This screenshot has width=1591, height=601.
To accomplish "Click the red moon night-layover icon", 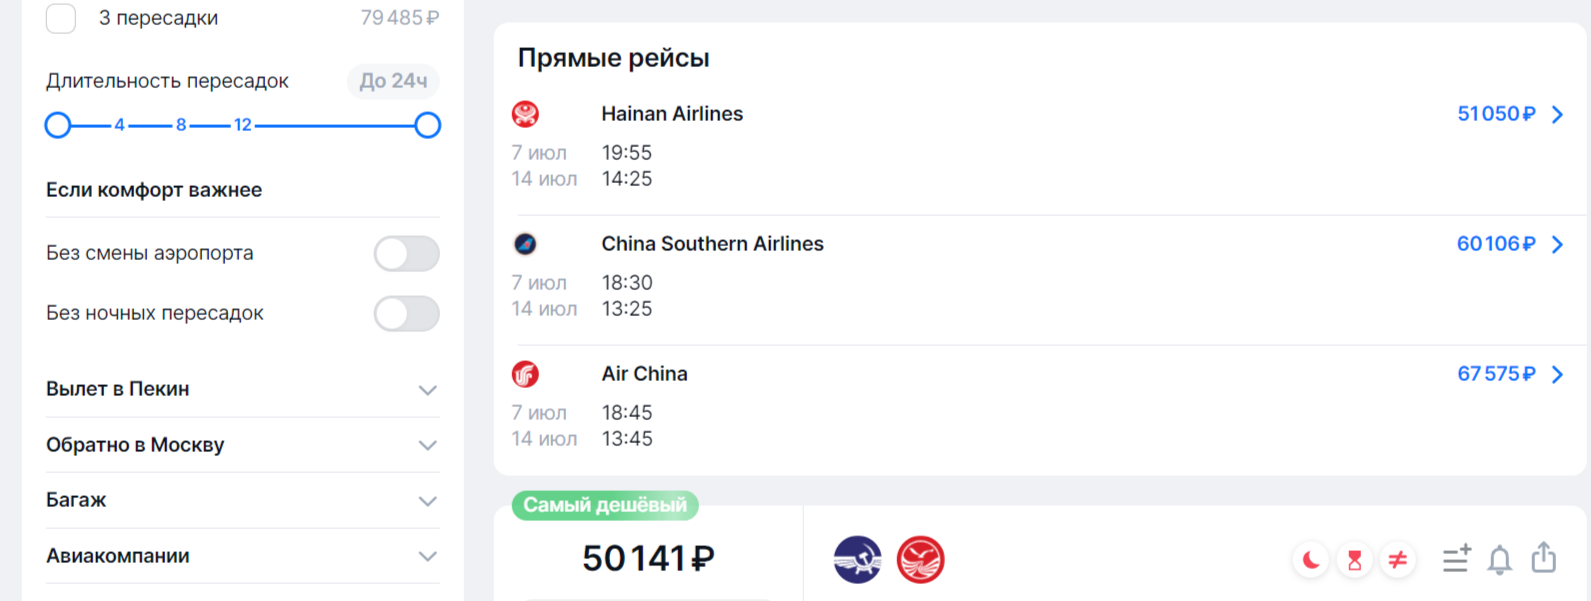I will click(x=1310, y=560).
